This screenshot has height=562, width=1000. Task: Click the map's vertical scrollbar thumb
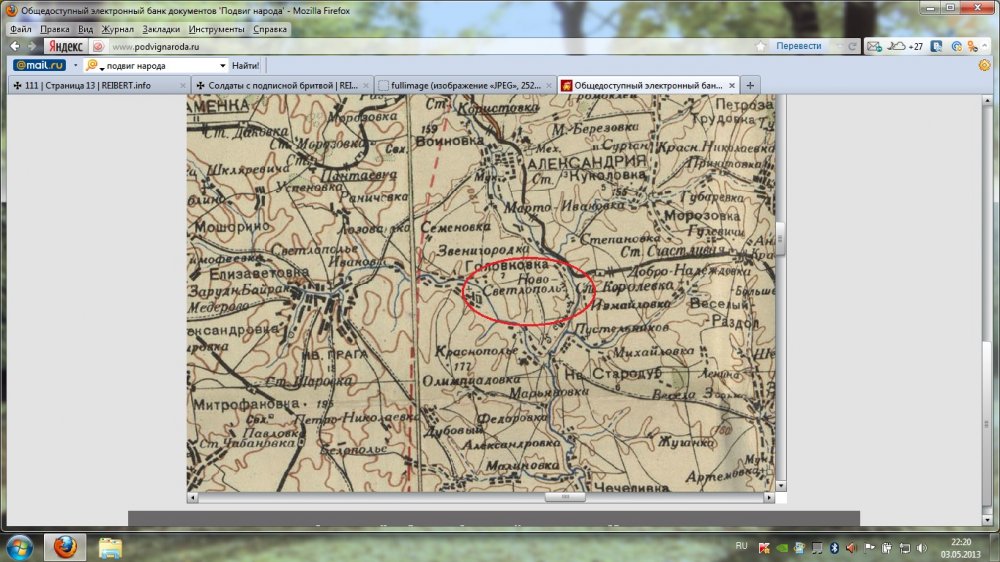780,239
